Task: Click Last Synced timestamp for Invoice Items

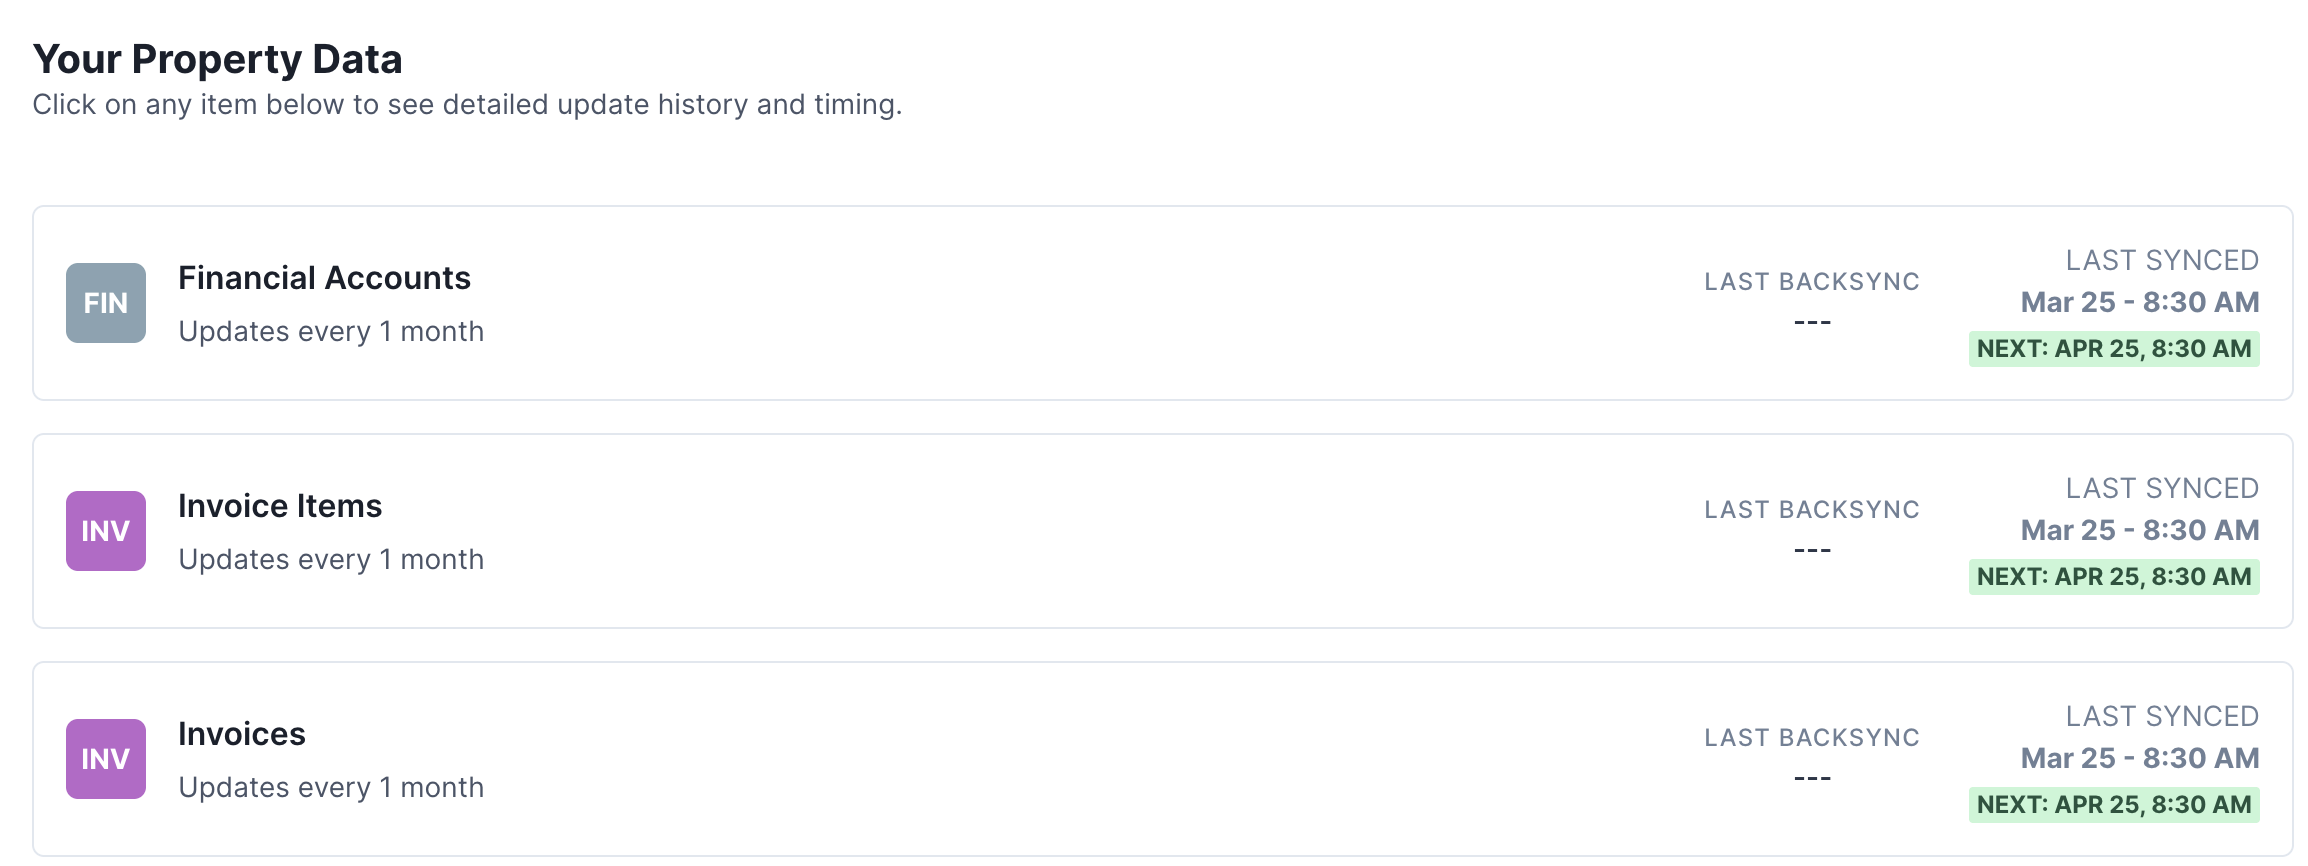Action: [2139, 529]
